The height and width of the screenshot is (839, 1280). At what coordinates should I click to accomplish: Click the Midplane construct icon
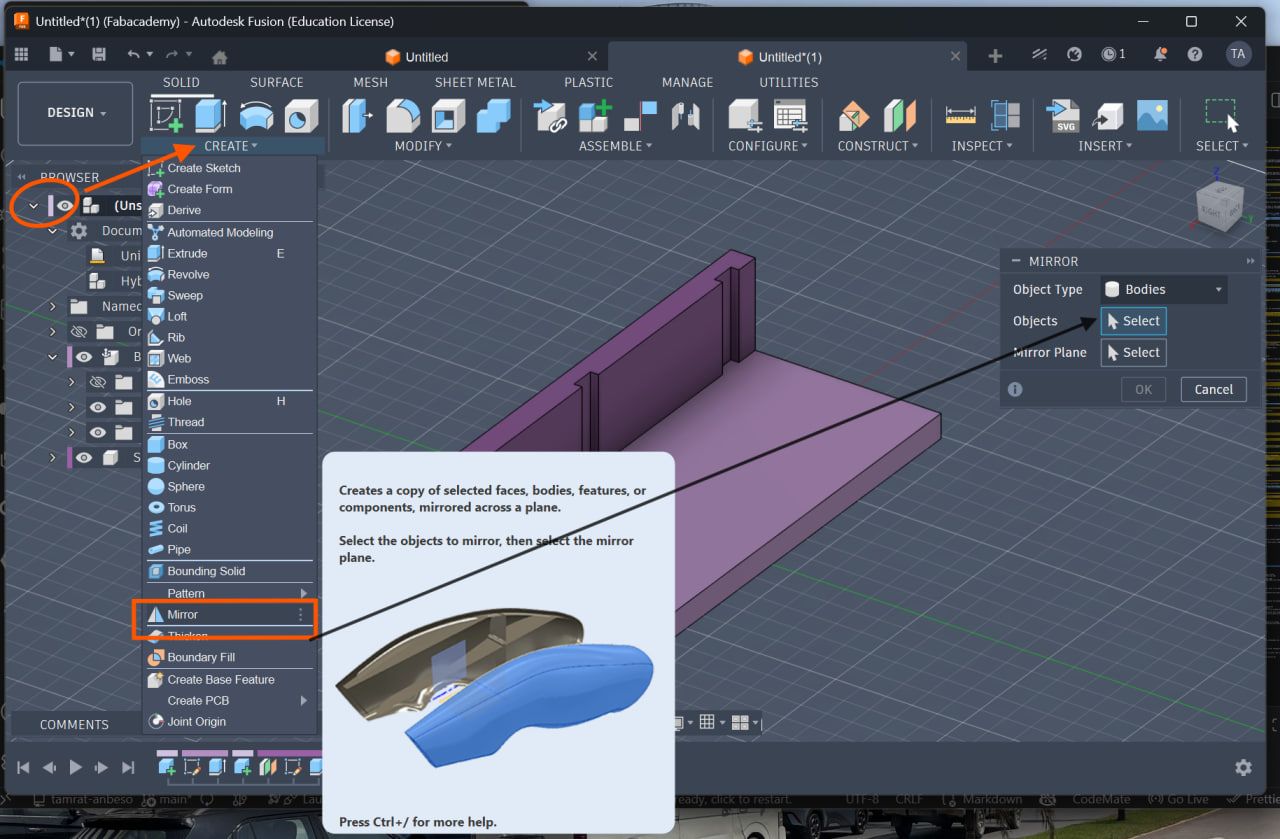click(x=900, y=115)
